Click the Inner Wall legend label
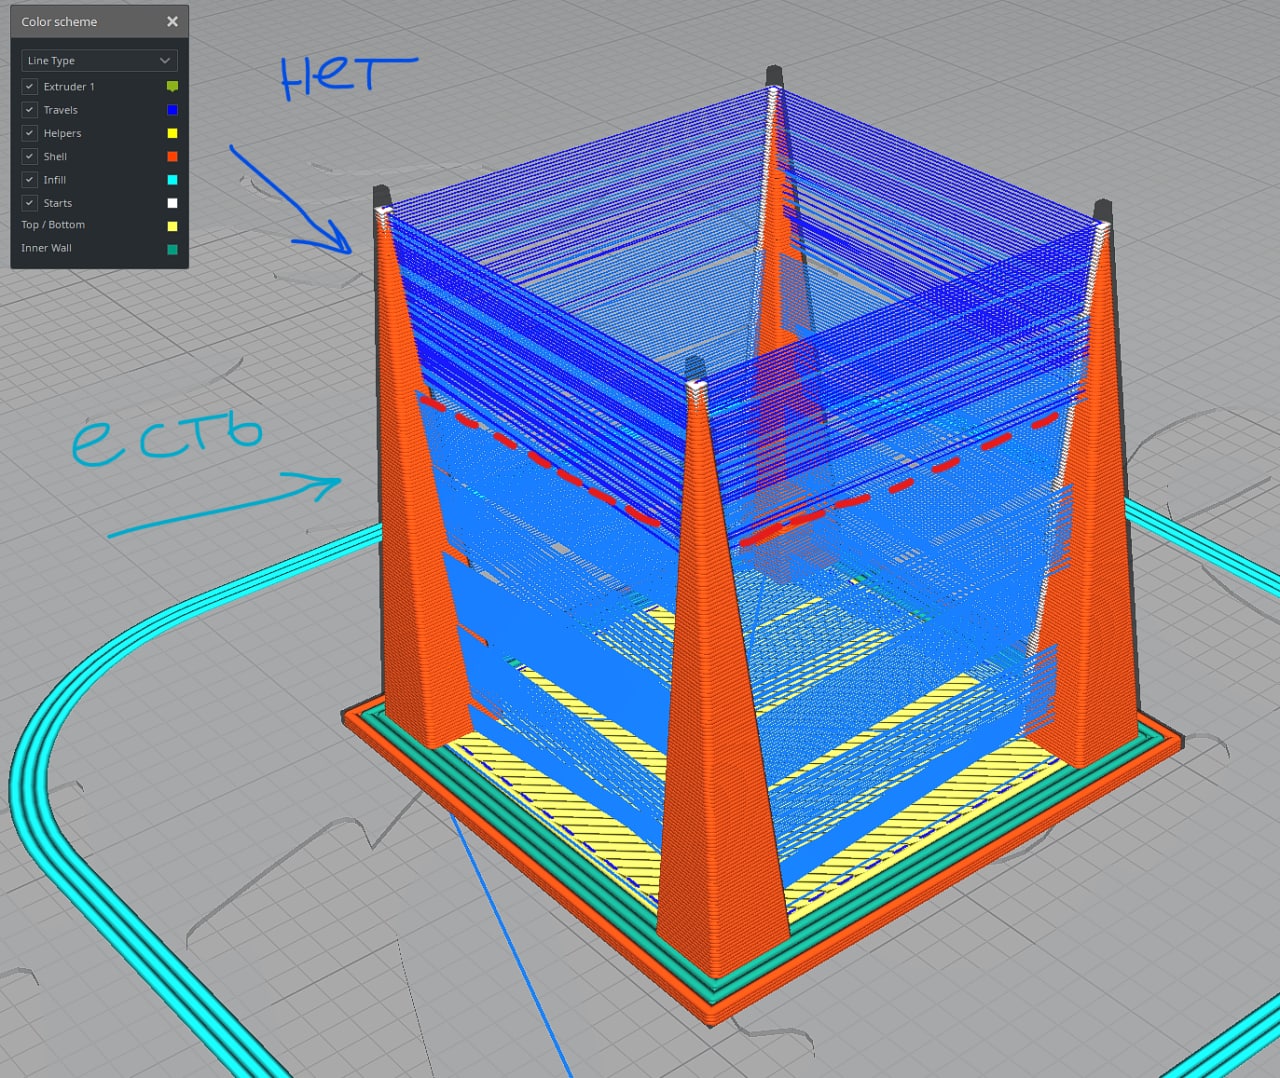 click(x=46, y=248)
